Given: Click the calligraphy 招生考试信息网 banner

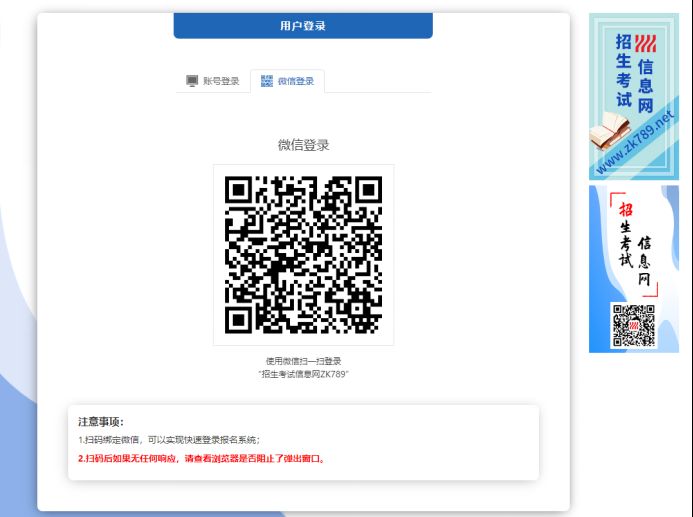Looking at the screenshot, I should 634,269.
